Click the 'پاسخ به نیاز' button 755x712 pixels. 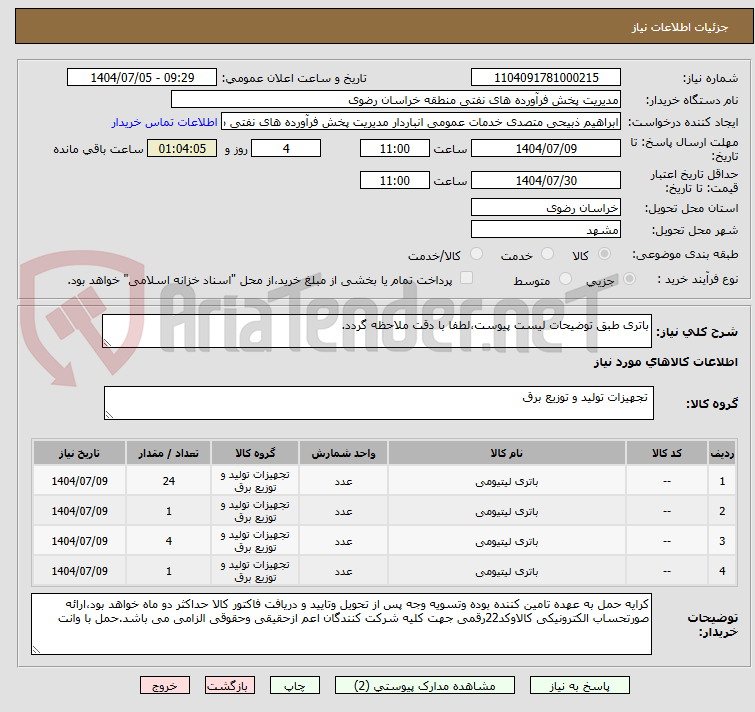(x=580, y=686)
